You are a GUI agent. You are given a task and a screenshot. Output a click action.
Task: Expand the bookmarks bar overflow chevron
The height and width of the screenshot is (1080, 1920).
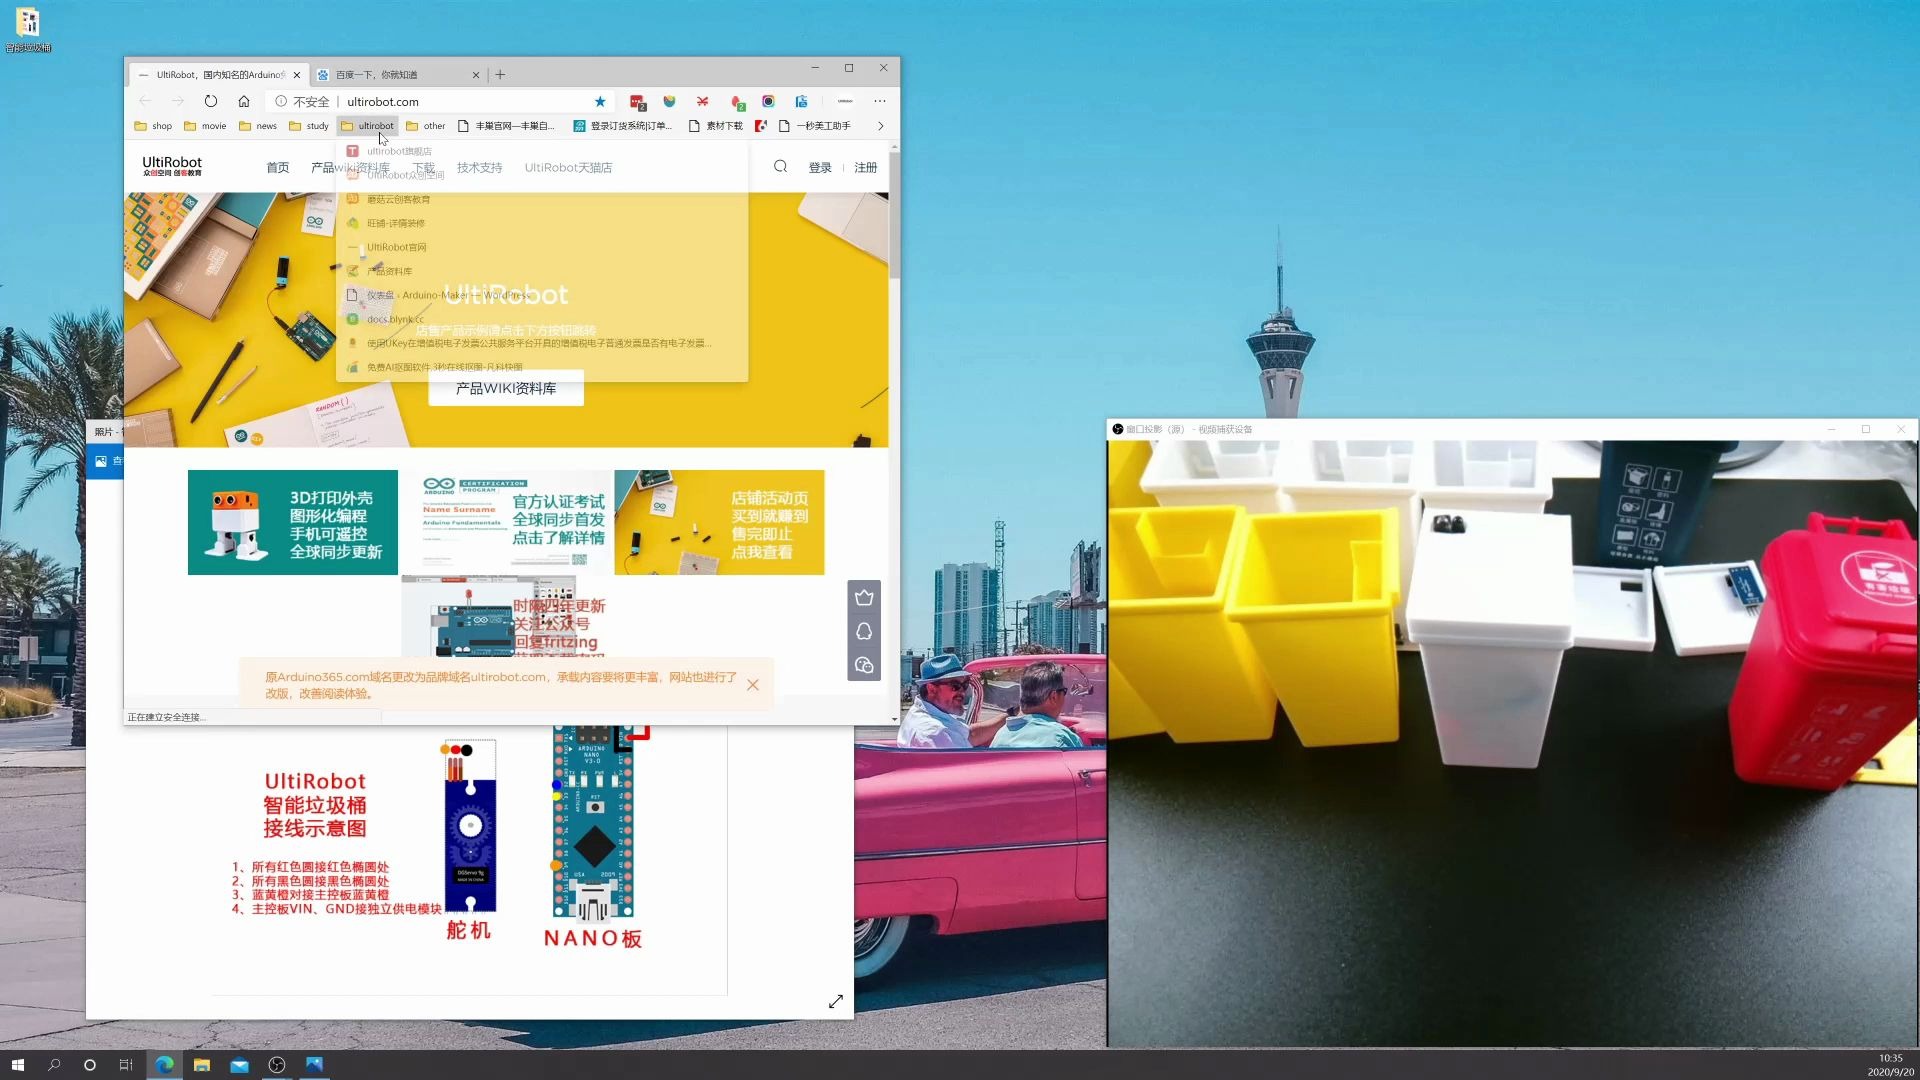(x=881, y=126)
